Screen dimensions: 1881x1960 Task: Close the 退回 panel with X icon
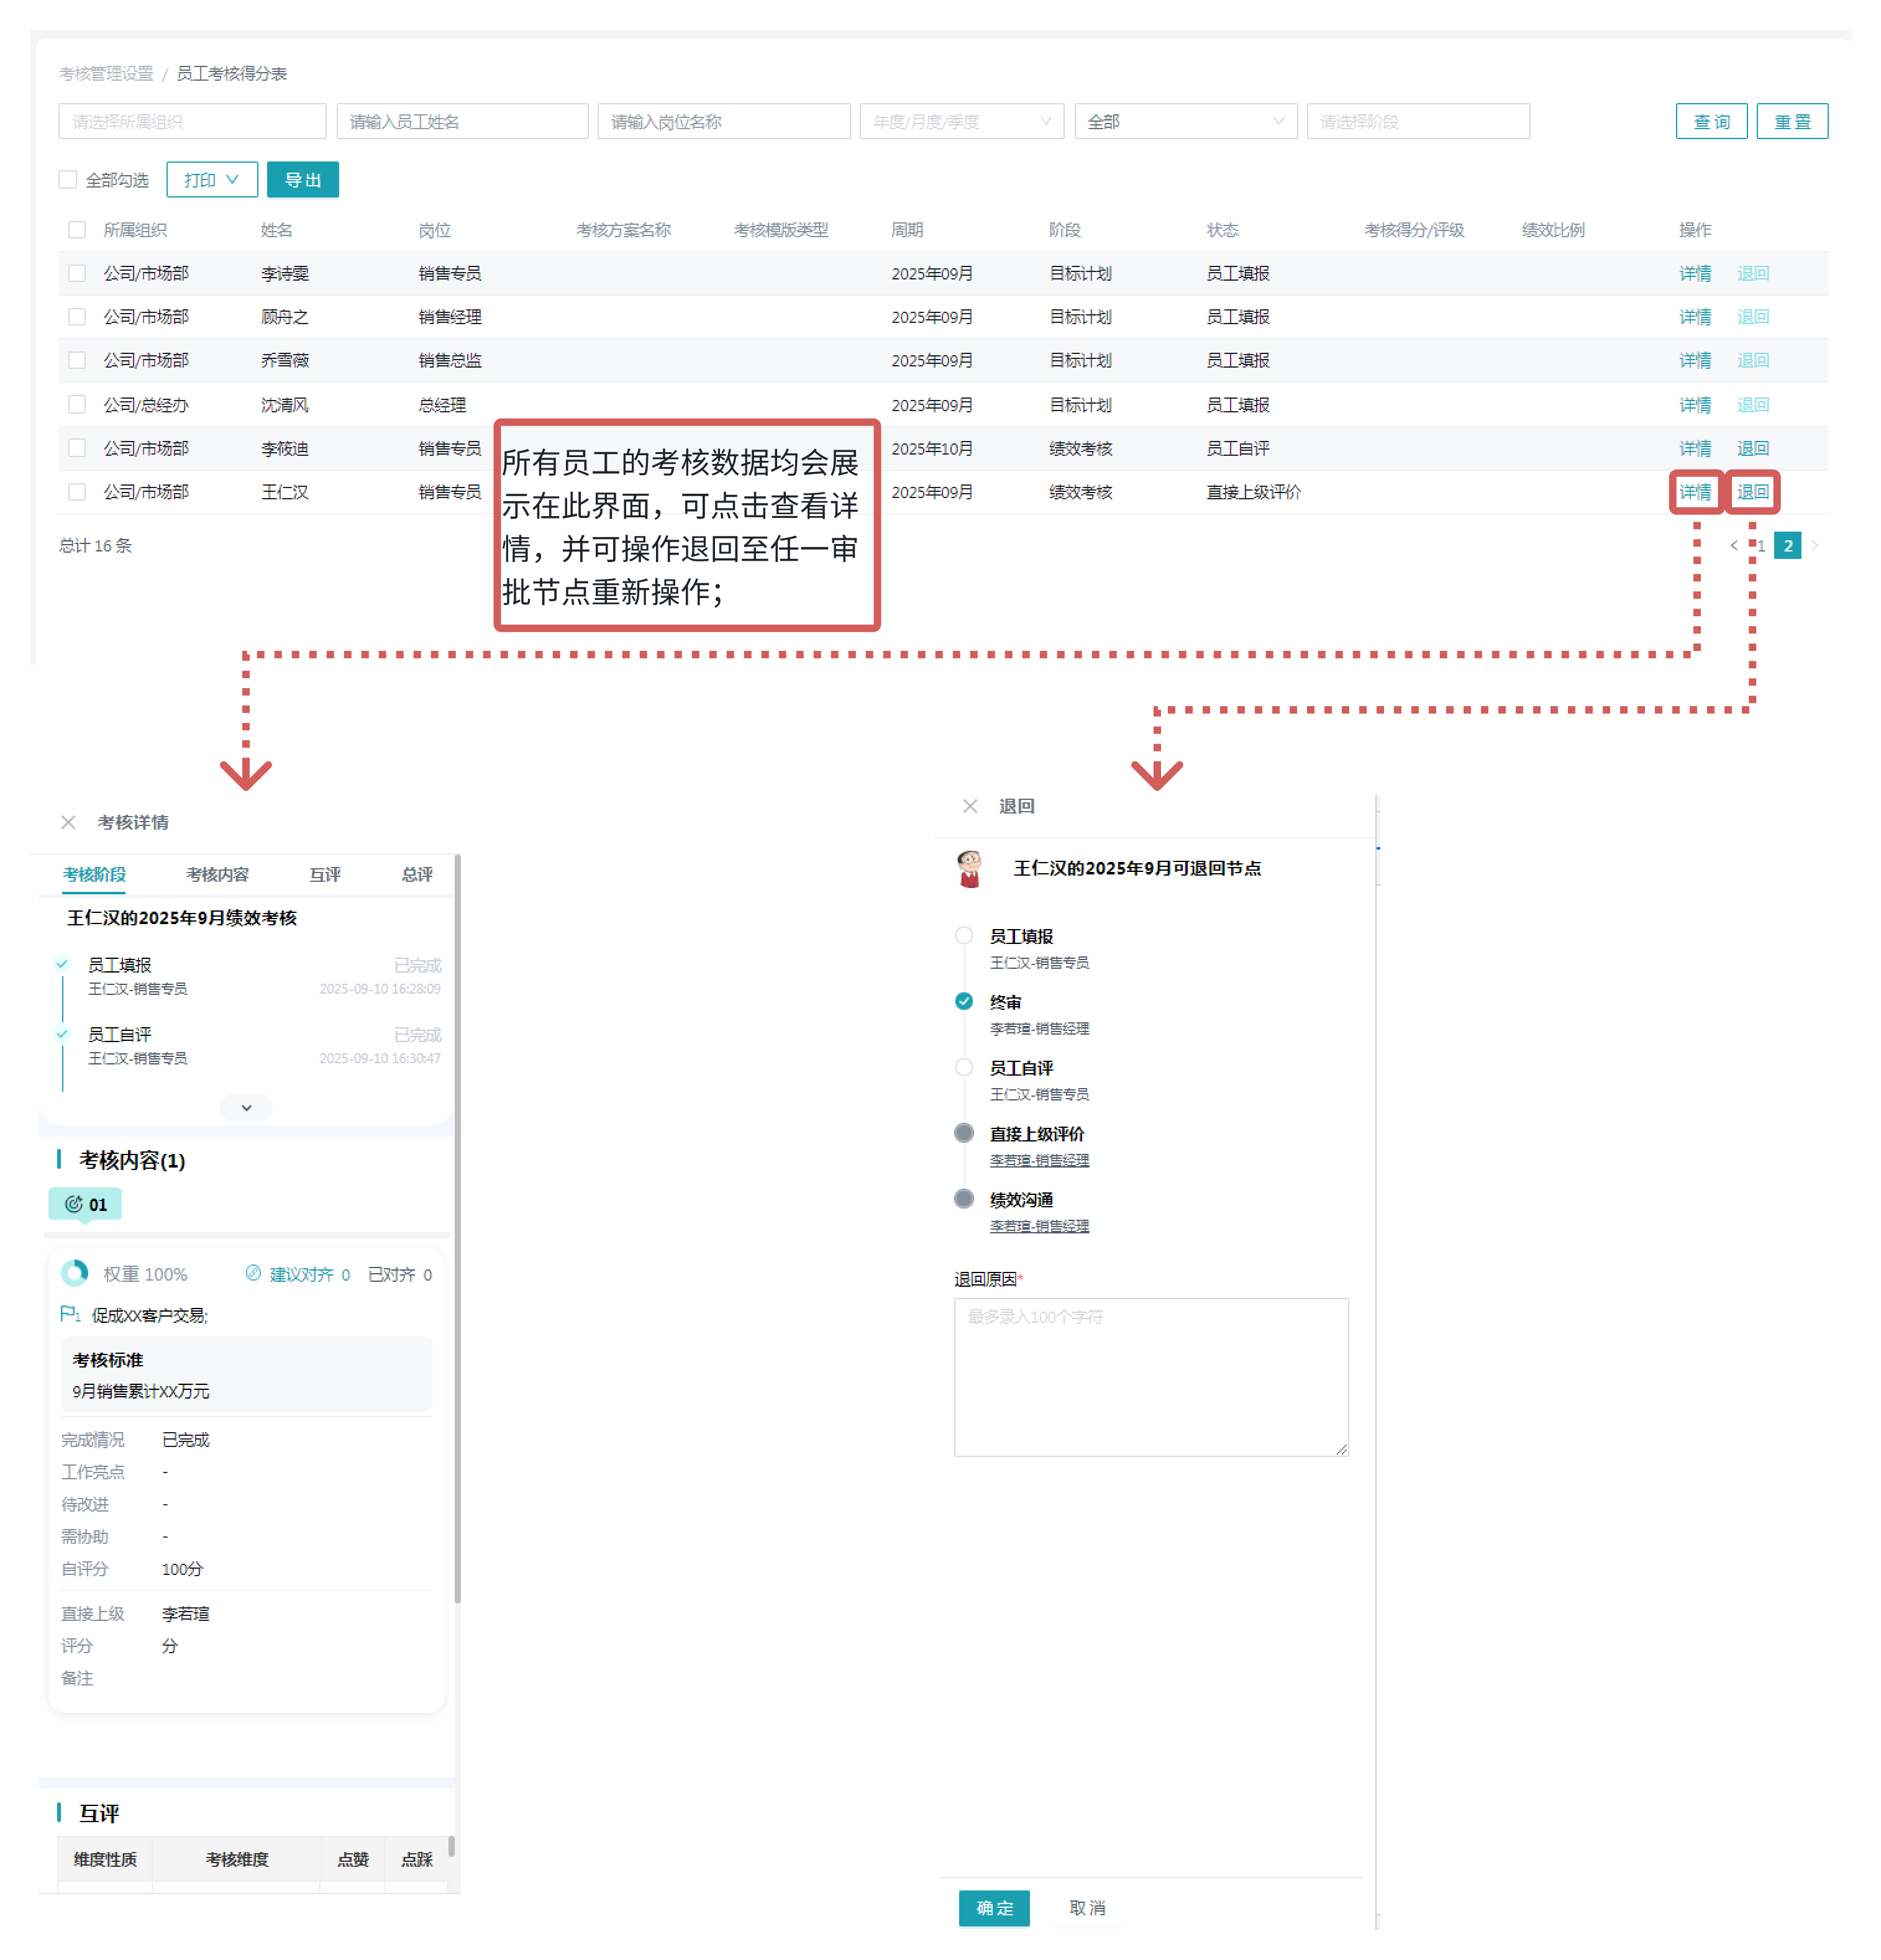[969, 806]
